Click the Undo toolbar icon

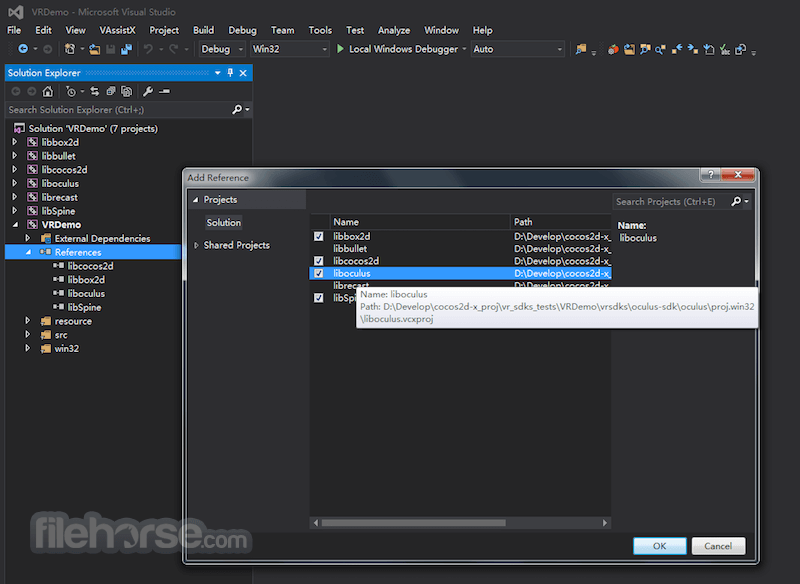148,49
